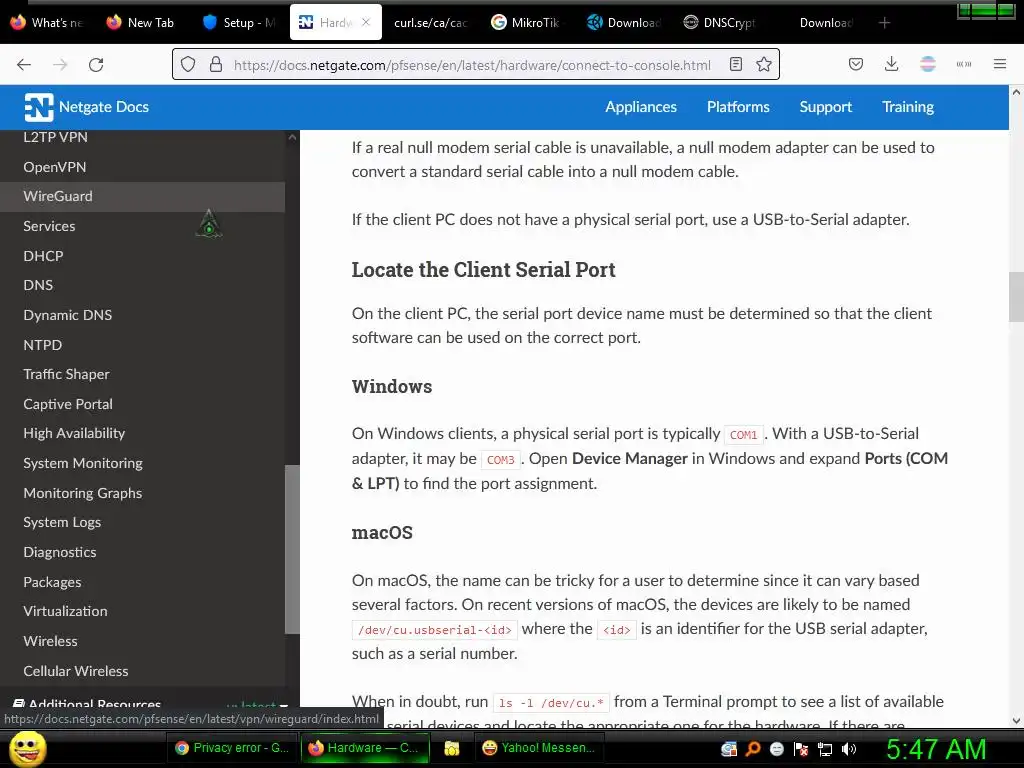The image size is (1024, 768).
Task: Click the Hardware Firefox taskbar button
Action: click(364, 748)
